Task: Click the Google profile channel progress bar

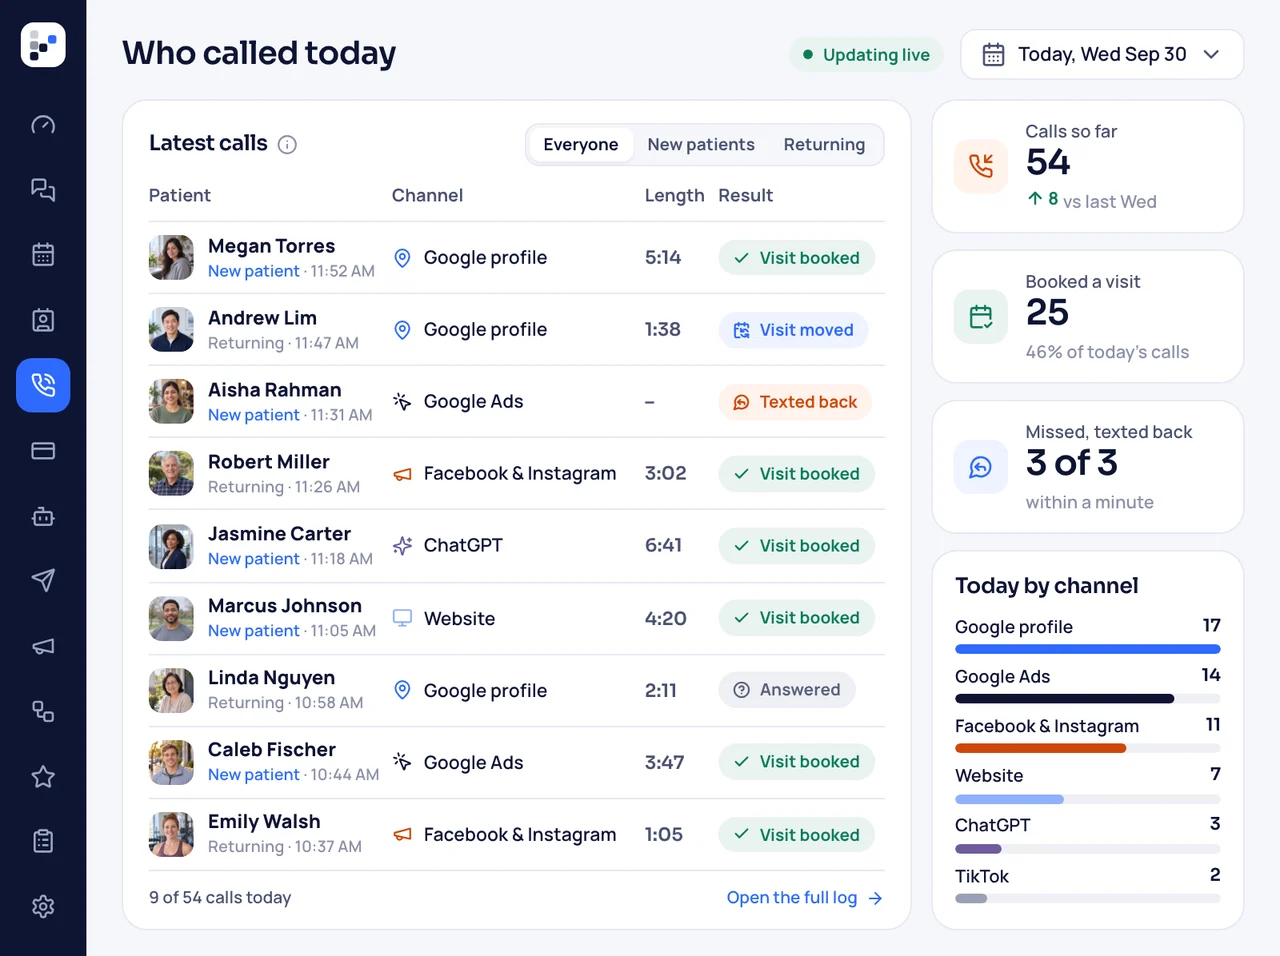Action: pos(1088,649)
